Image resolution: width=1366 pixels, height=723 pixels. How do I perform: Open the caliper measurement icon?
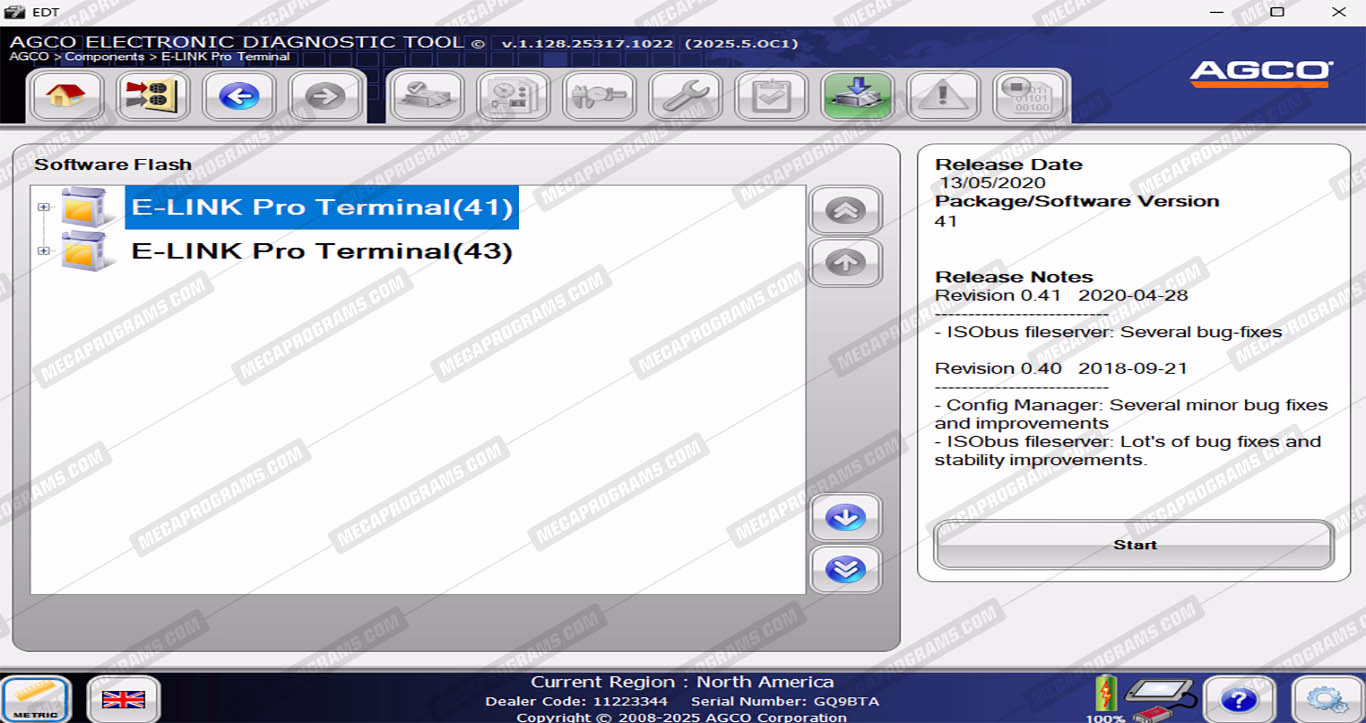tap(599, 97)
